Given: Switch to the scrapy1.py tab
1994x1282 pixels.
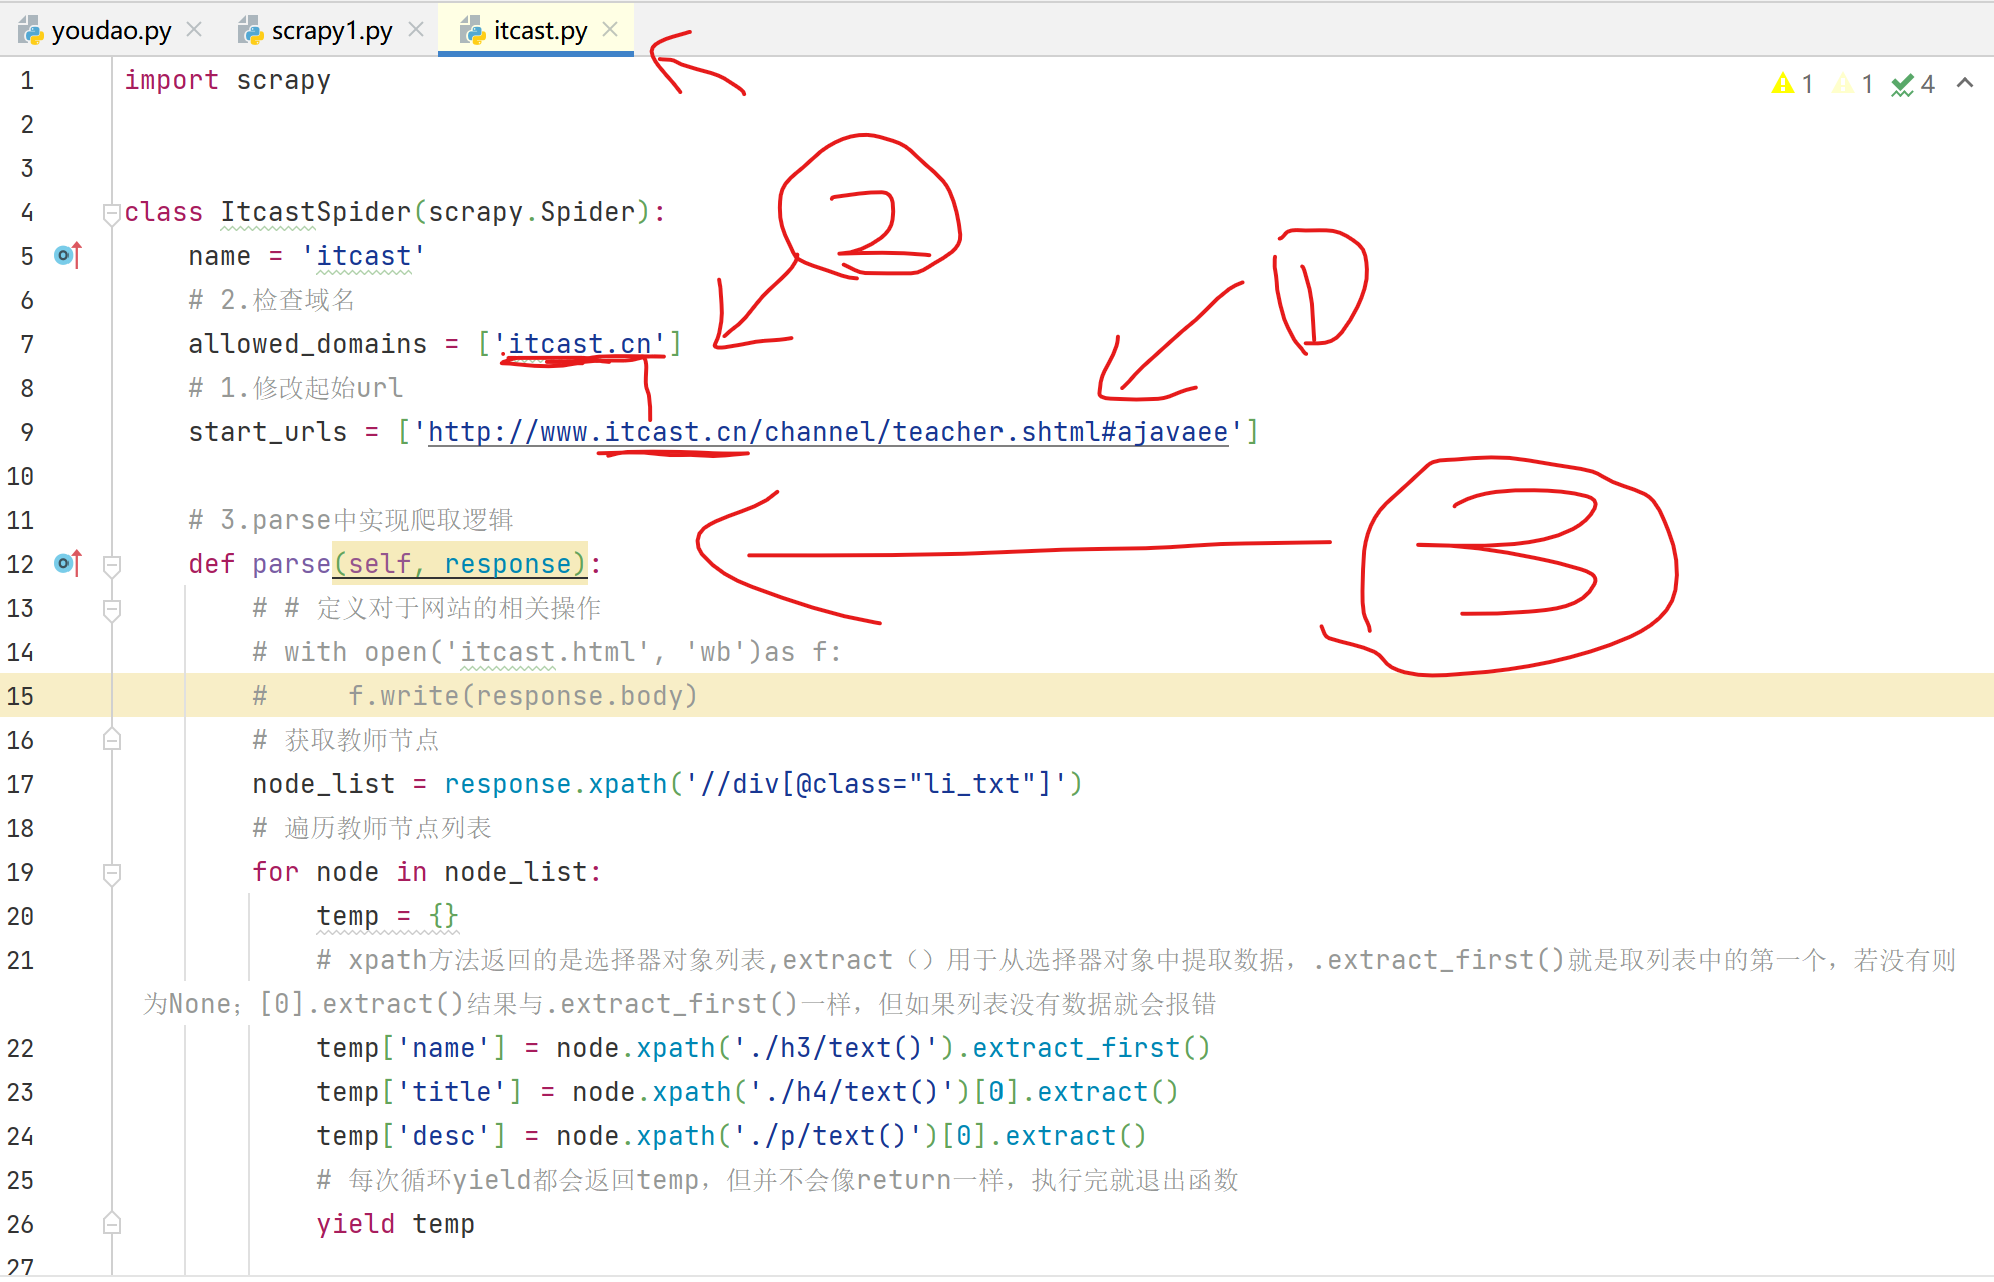Looking at the screenshot, I should tap(331, 31).
